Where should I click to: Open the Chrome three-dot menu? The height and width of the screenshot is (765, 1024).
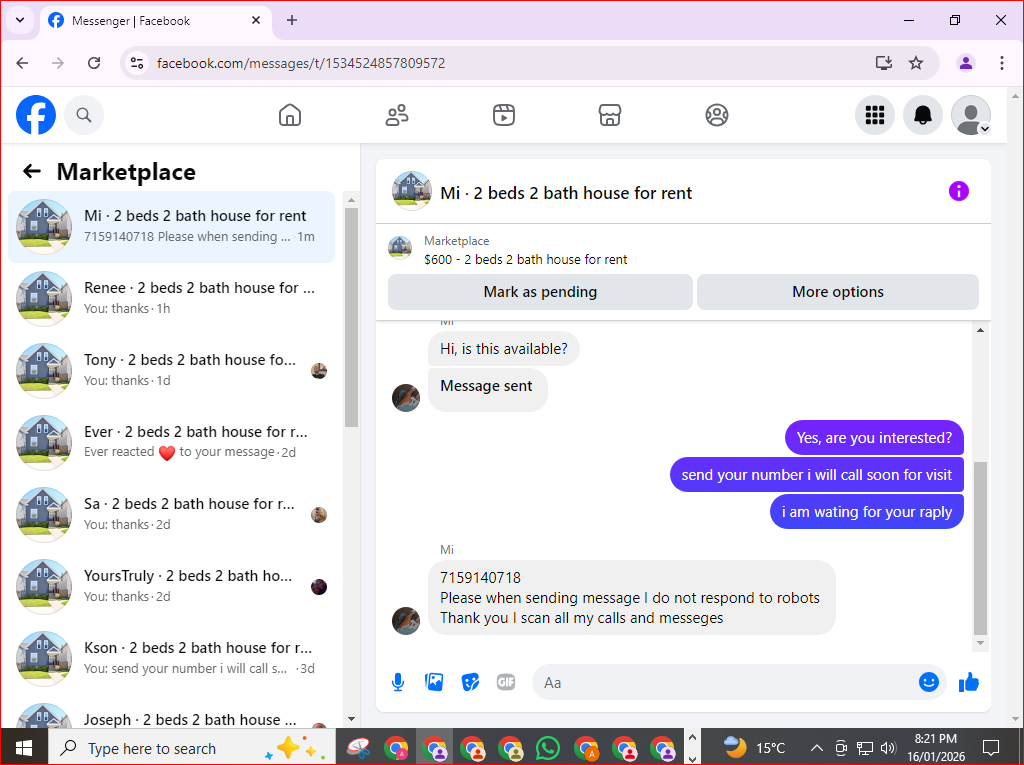1002,63
